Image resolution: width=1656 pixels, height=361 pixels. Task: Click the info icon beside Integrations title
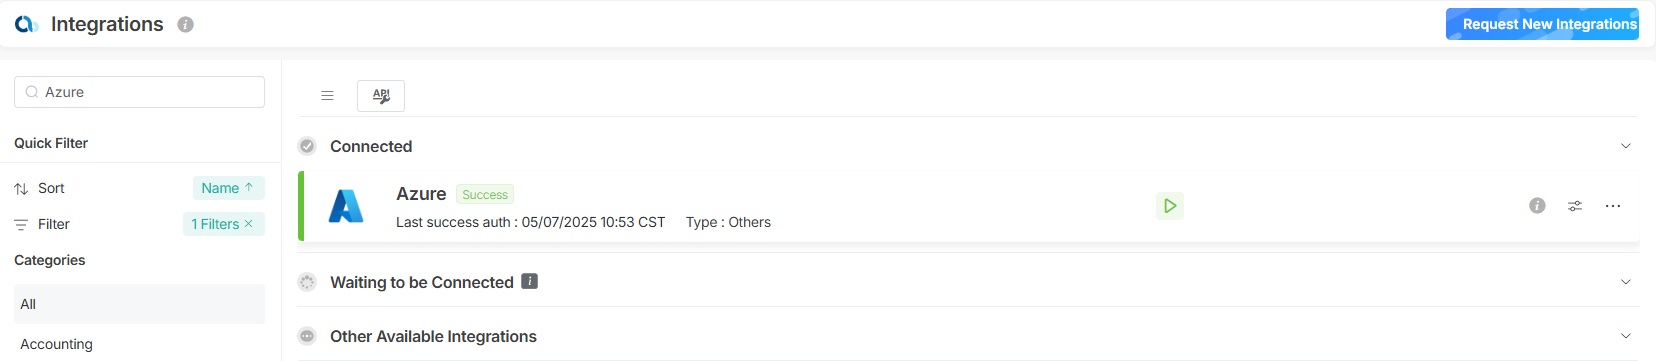point(185,25)
